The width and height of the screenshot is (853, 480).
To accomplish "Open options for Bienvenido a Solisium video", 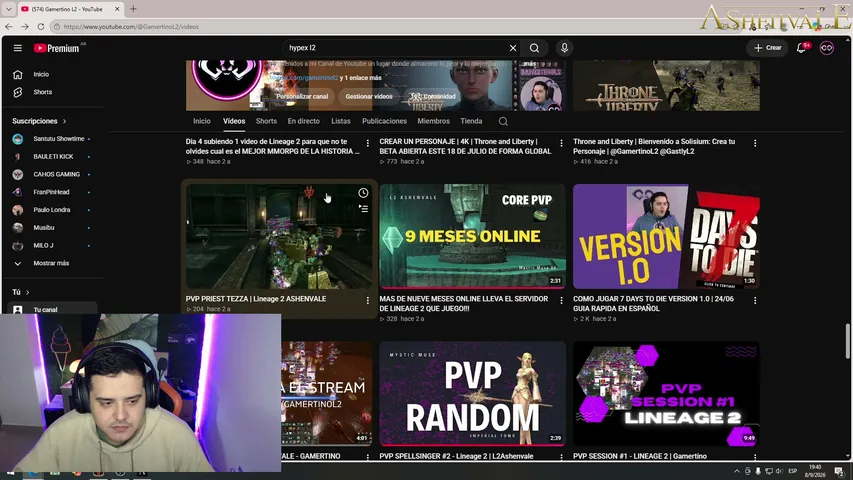I will (755, 143).
